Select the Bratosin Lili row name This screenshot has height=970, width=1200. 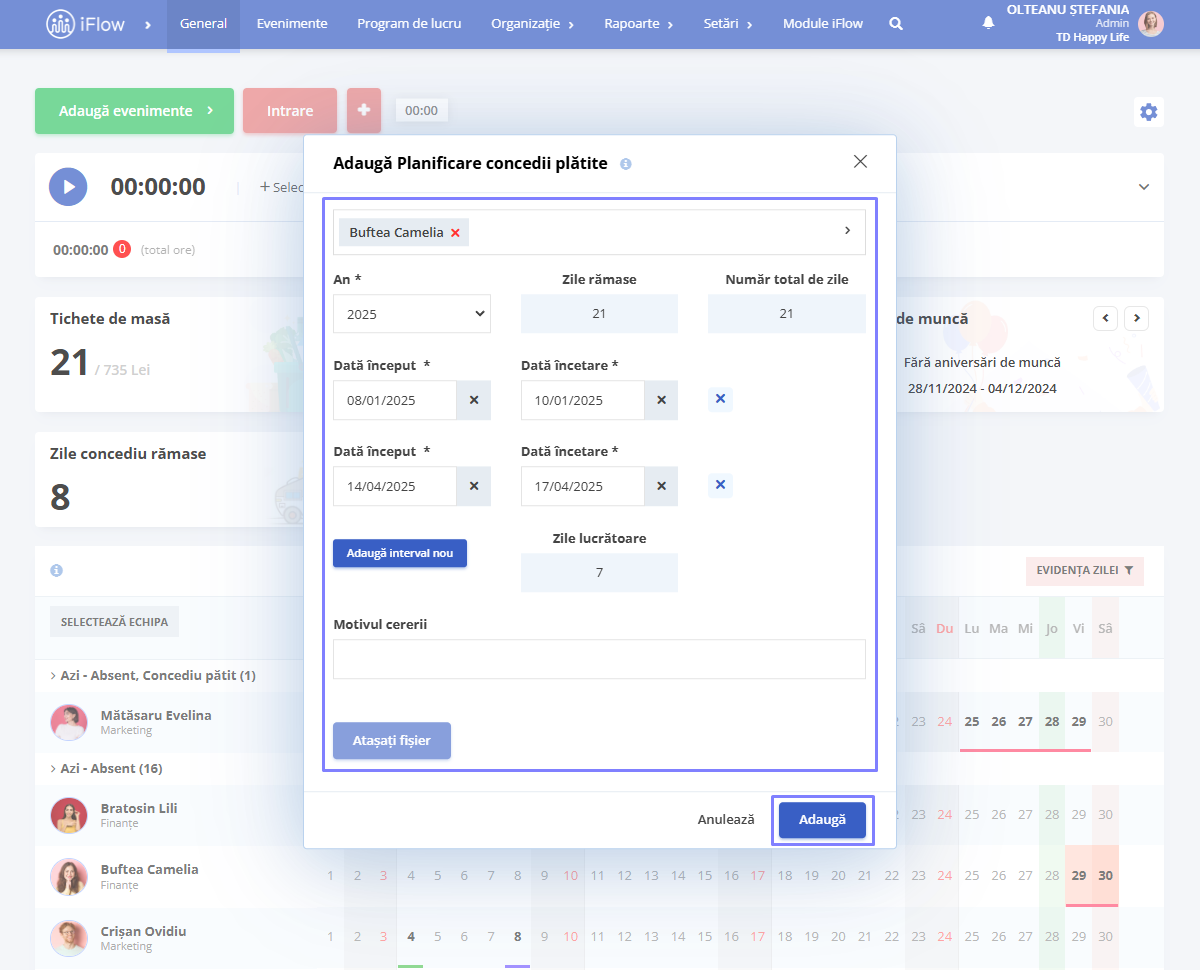[x=141, y=808]
